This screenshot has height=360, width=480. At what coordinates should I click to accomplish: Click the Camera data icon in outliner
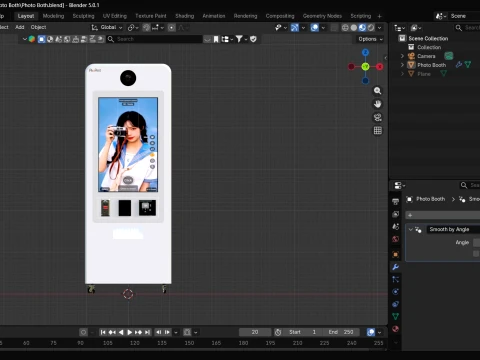pyautogui.click(x=449, y=56)
